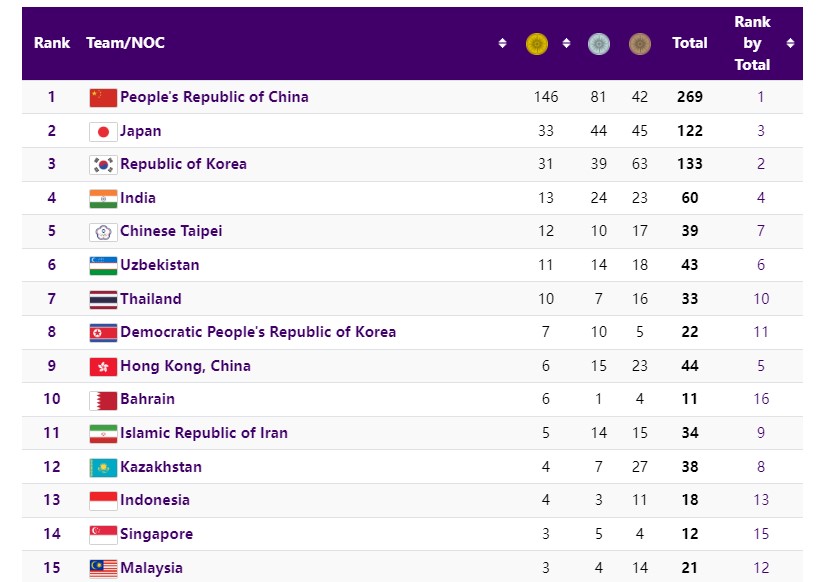The width and height of the screenshot is (818, 582).
Task: Click the Bahrain flag icon
Action: point(103,400)
